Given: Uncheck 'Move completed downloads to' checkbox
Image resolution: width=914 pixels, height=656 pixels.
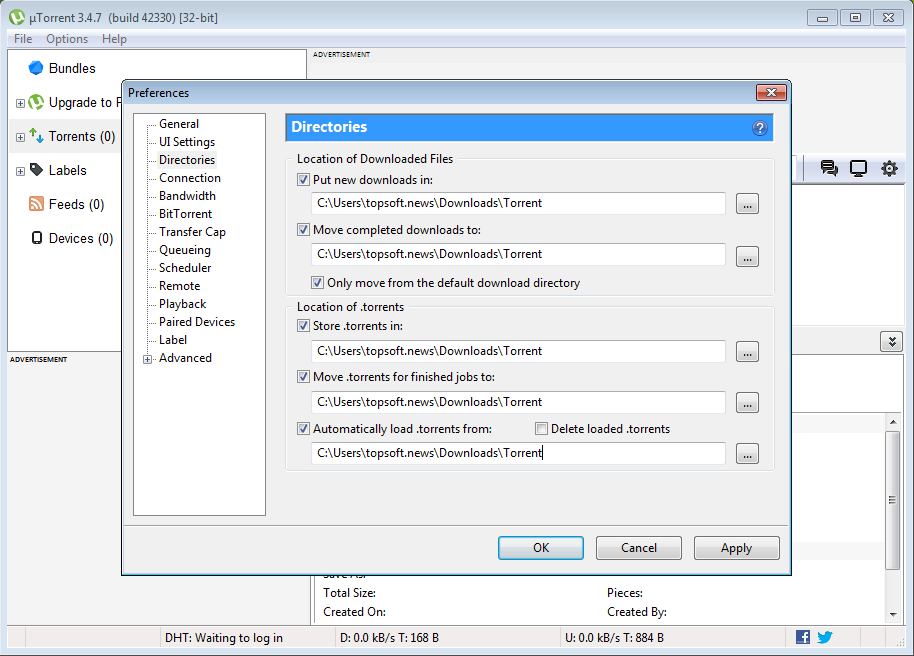Looking at the screenshot, I should tap(303, 230).
